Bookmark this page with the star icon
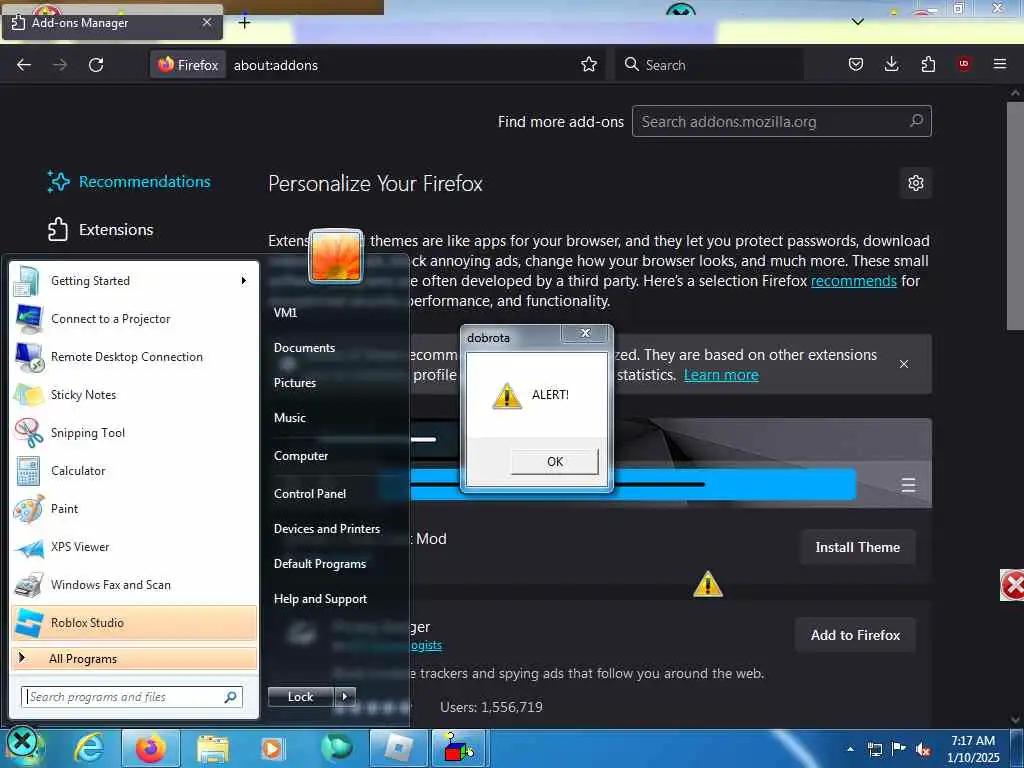This screenshot has height=768, width=1024. pos(588,65)
